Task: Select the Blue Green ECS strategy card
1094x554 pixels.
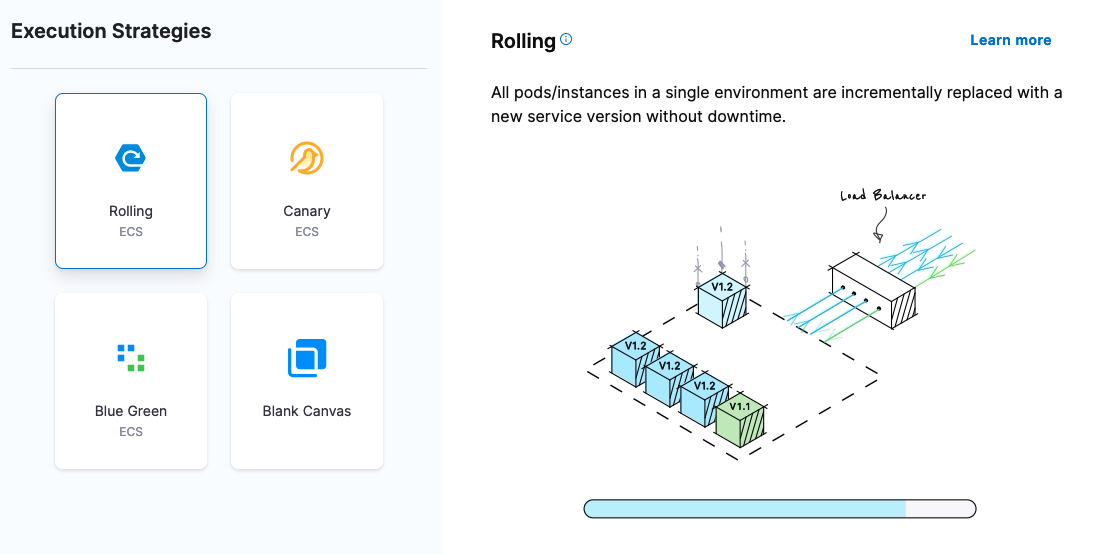Action: point(131,381)
